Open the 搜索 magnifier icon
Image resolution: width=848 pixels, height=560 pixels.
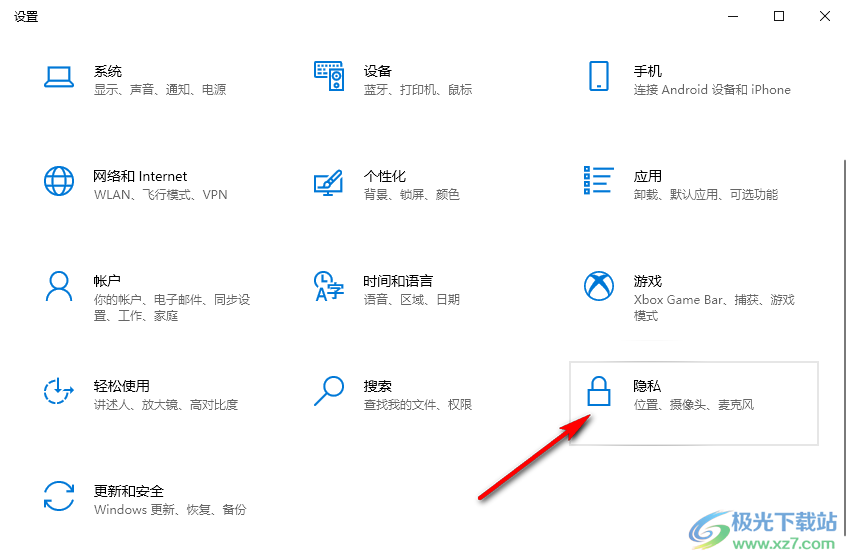coord(329,391)
